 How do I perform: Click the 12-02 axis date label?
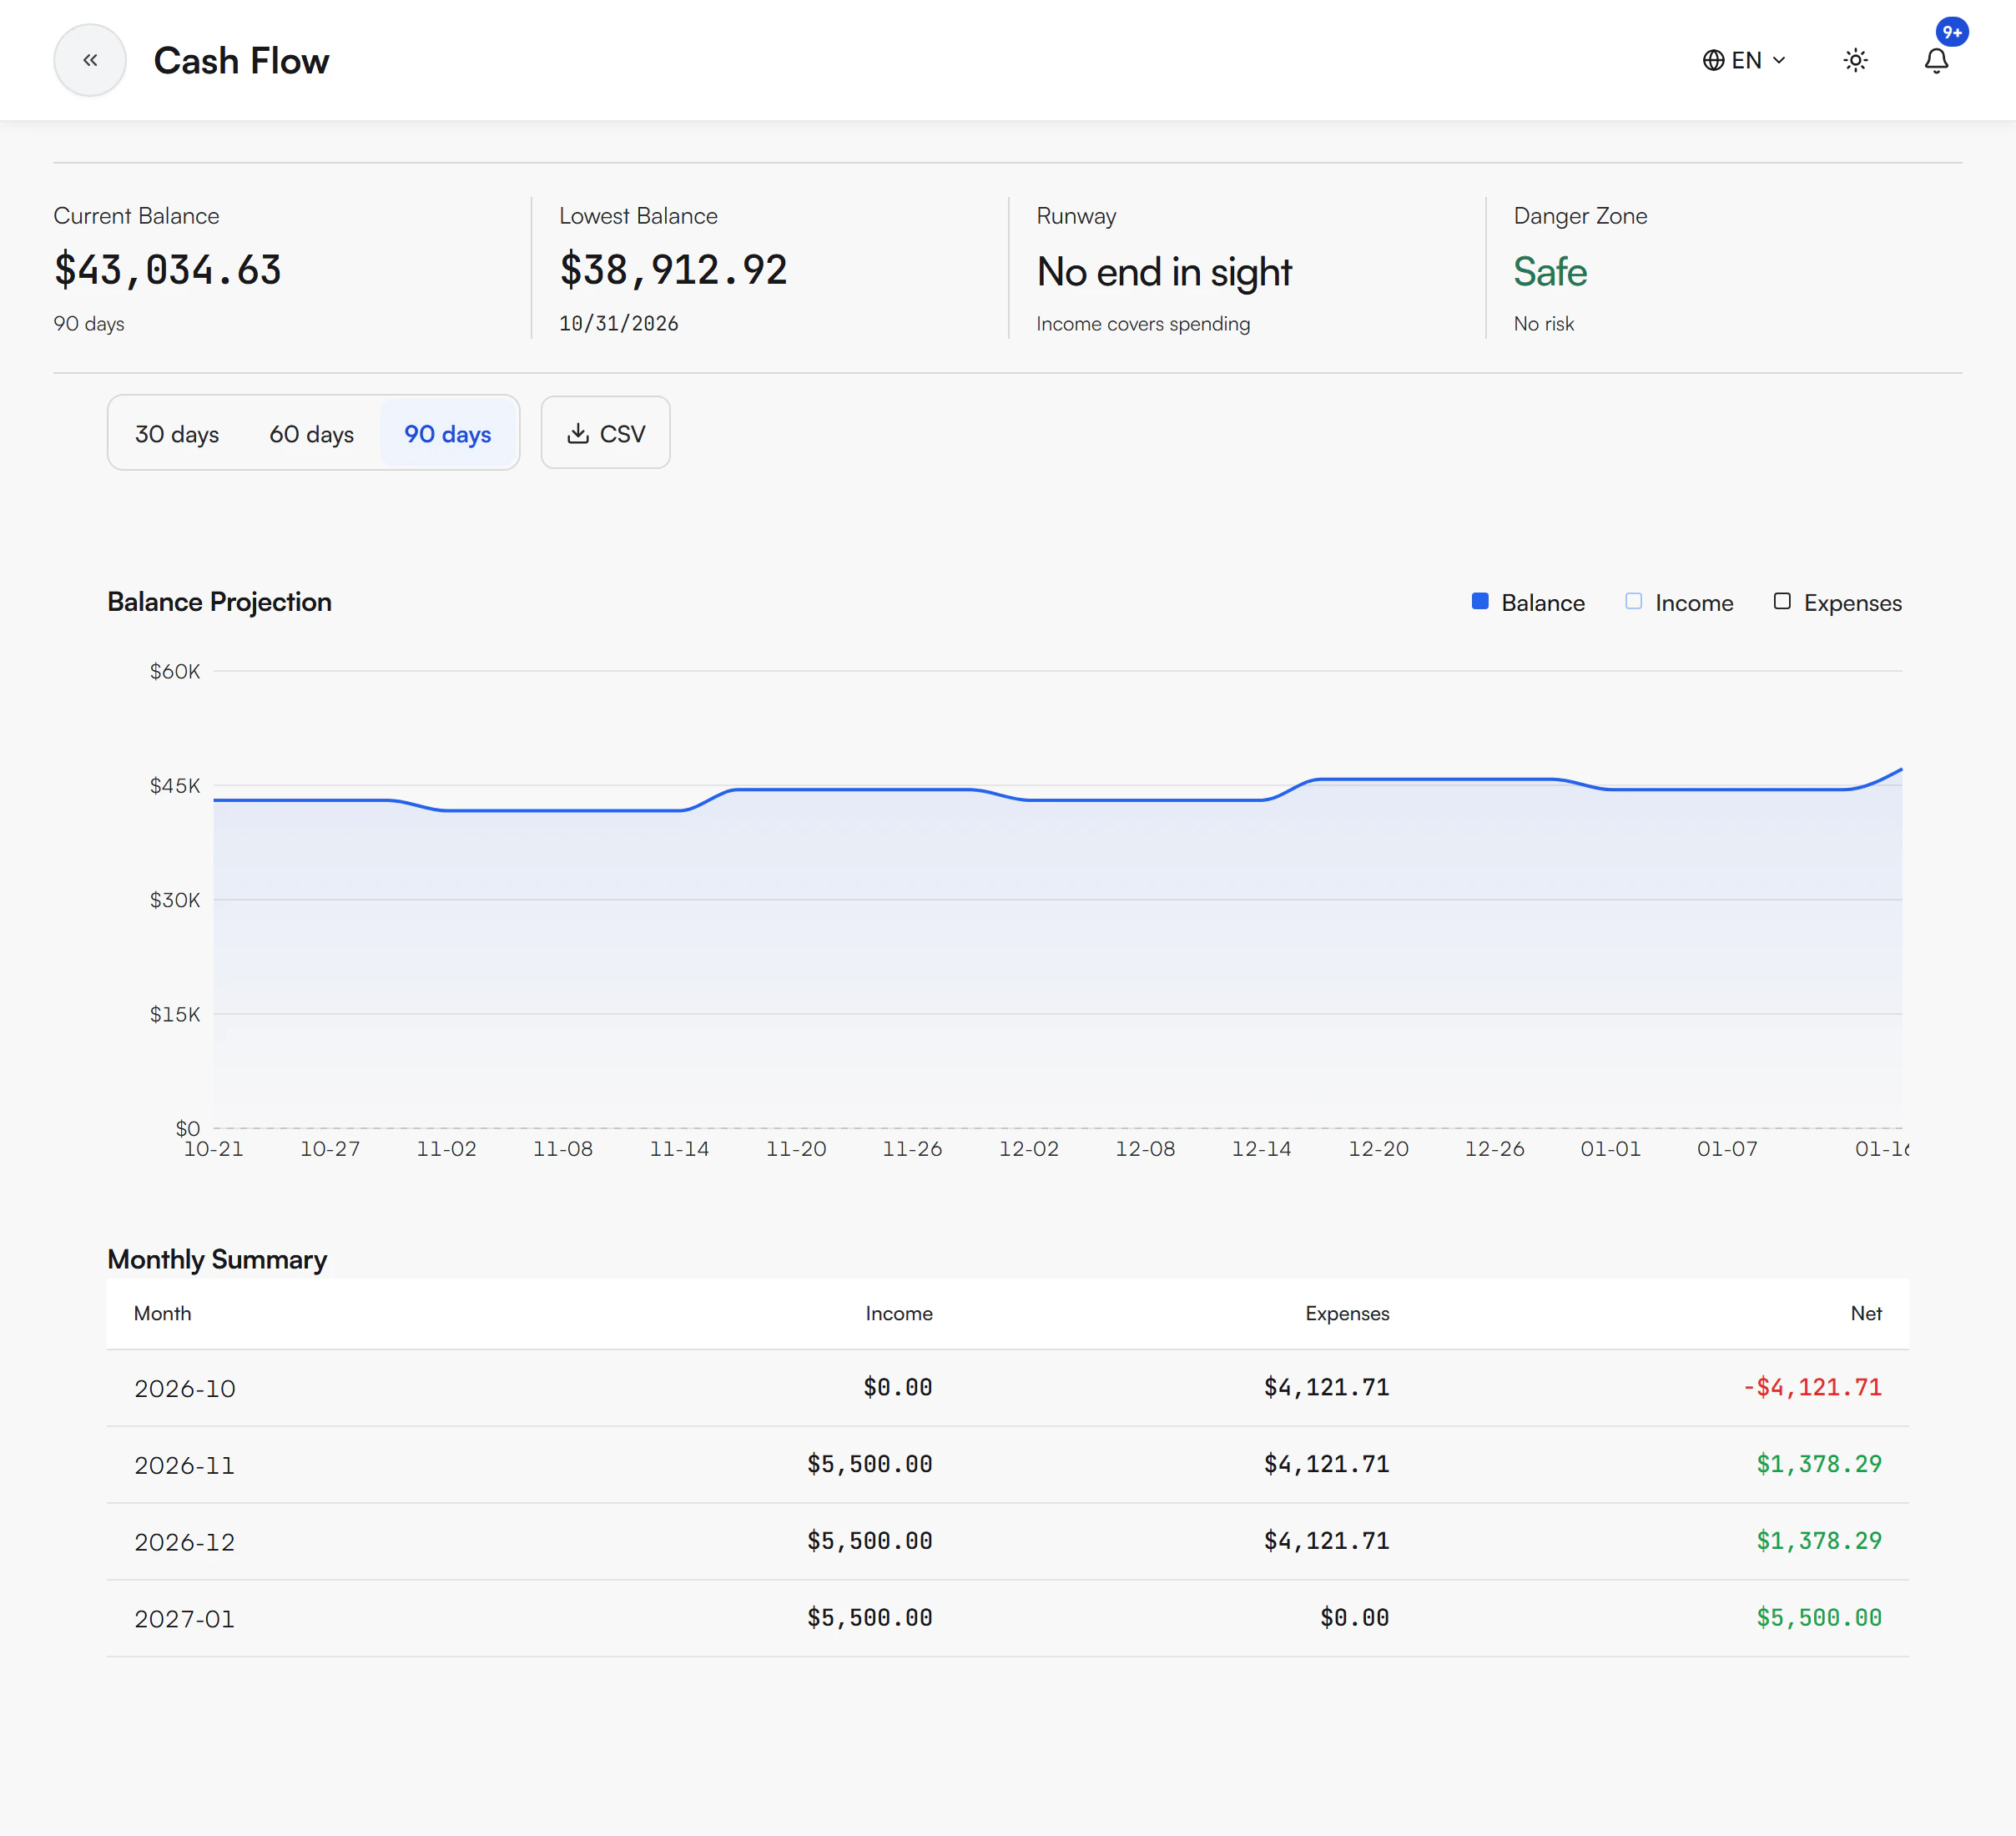click(1028, 1149)
